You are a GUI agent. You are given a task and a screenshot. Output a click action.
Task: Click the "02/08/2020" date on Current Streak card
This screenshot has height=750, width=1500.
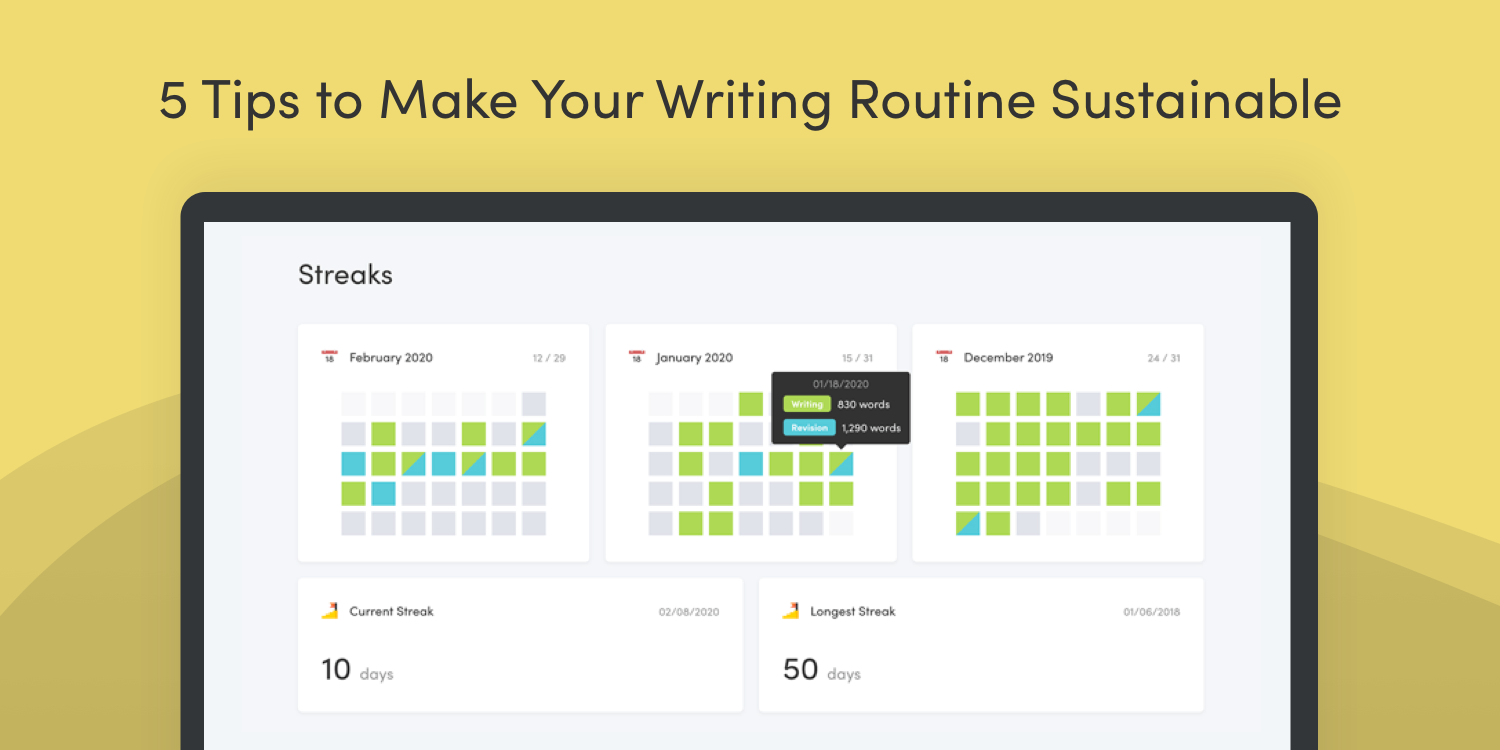click(x=688, y=612)
